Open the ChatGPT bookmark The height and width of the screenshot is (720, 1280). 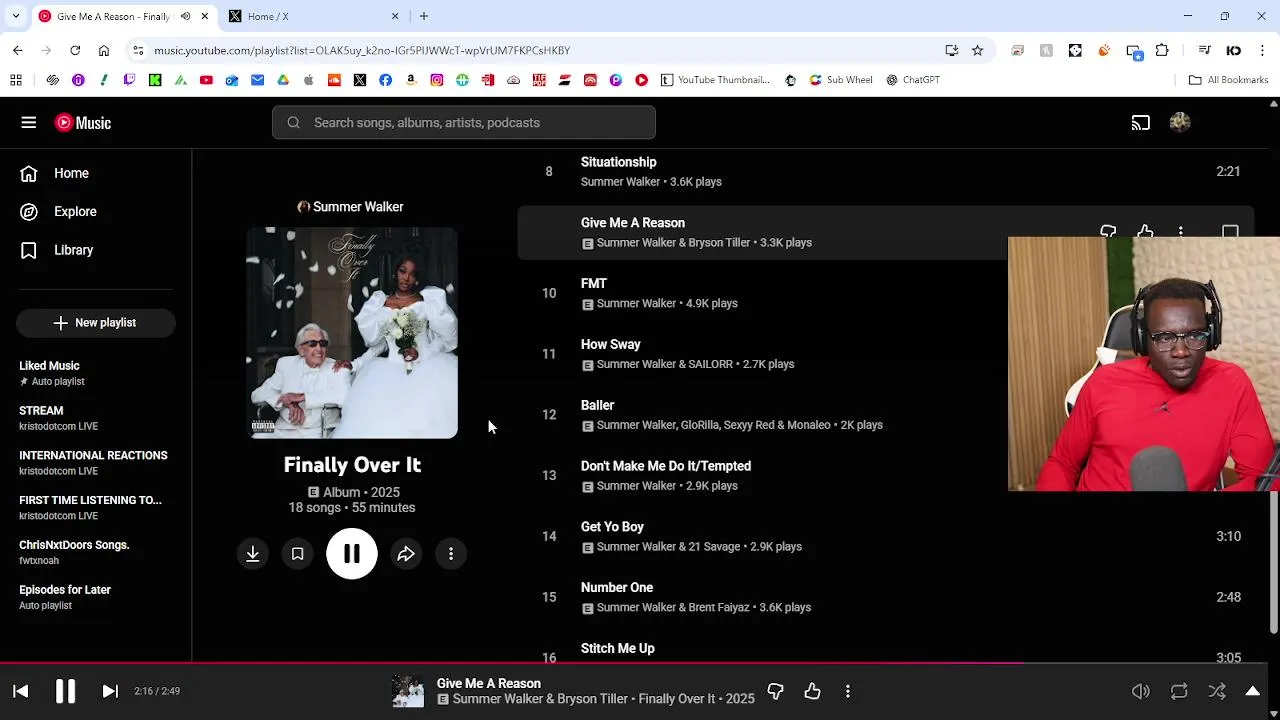[913, 80]
